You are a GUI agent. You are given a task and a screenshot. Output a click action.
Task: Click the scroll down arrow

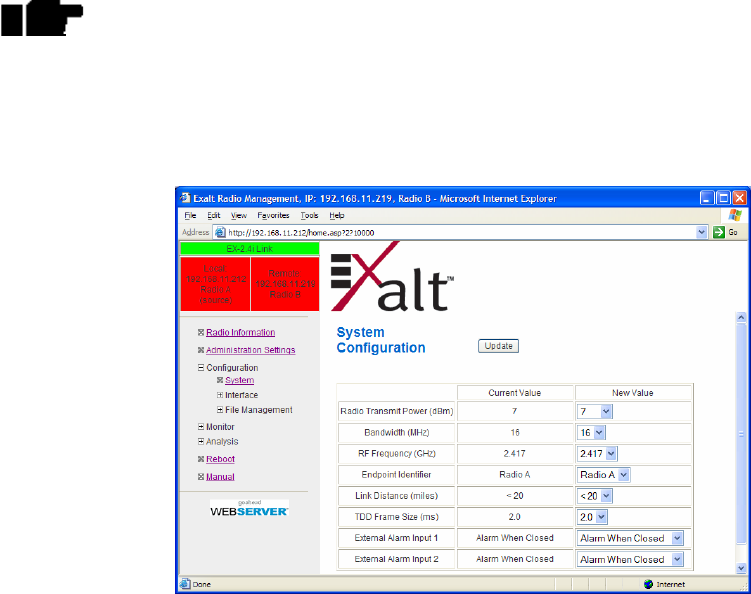click(x=741, y=568)
